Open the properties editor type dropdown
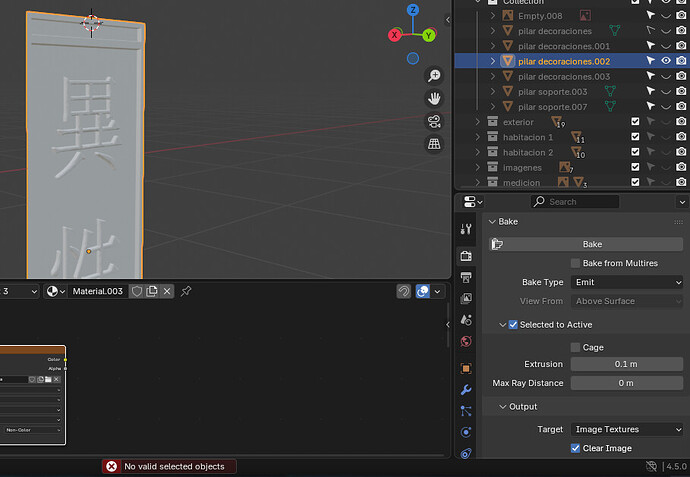The image size is (690, 477). [x=473, y=202]
